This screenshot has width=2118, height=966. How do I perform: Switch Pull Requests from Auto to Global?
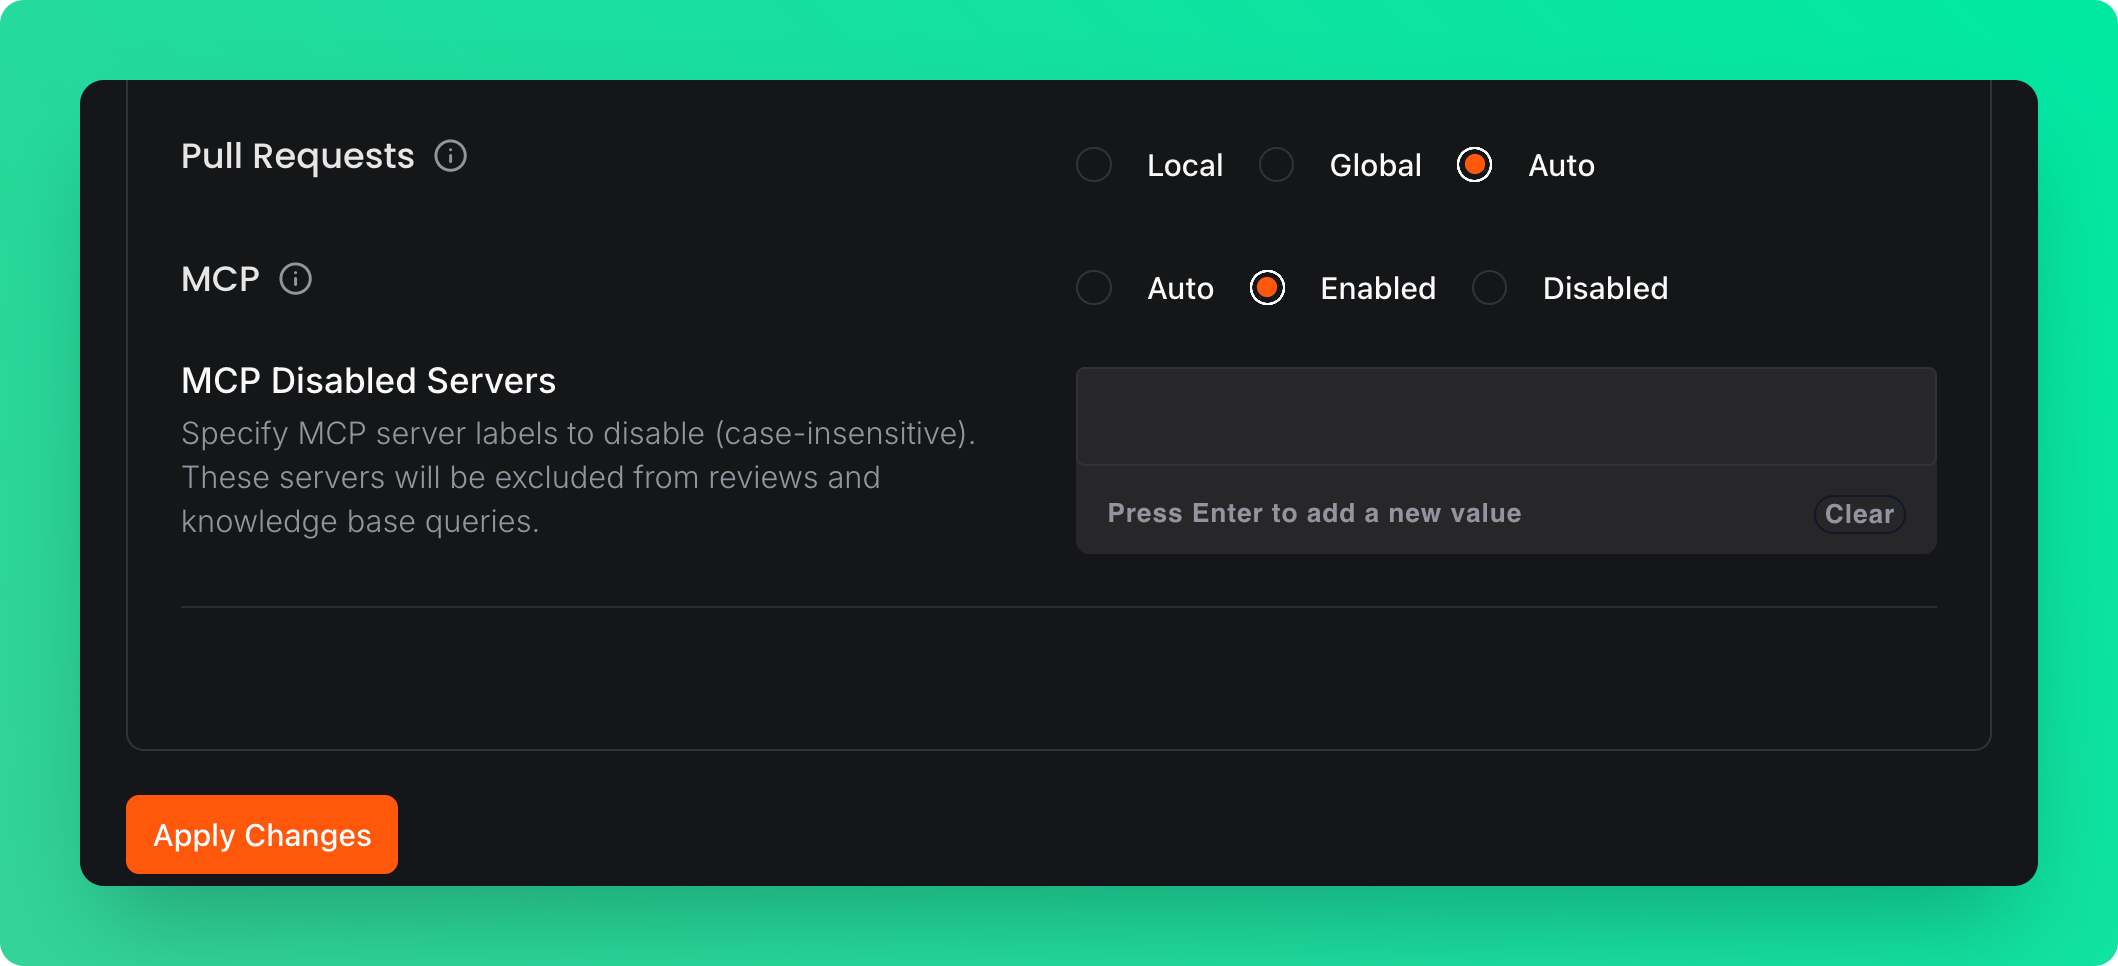(x=1276, y=165)
